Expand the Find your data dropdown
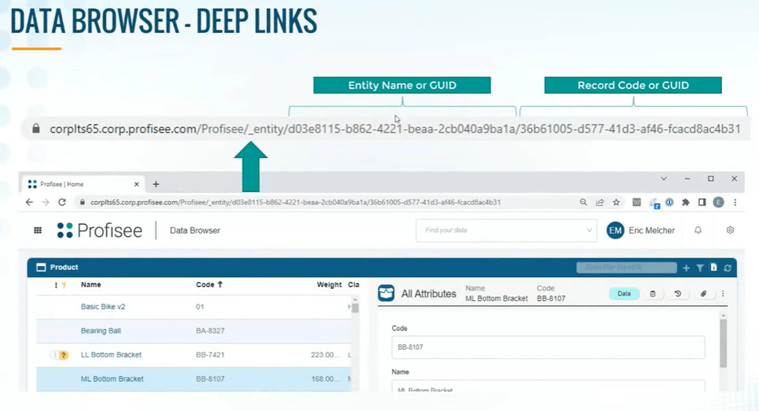This screenshot has width=759, height=411. pos(589,230)
